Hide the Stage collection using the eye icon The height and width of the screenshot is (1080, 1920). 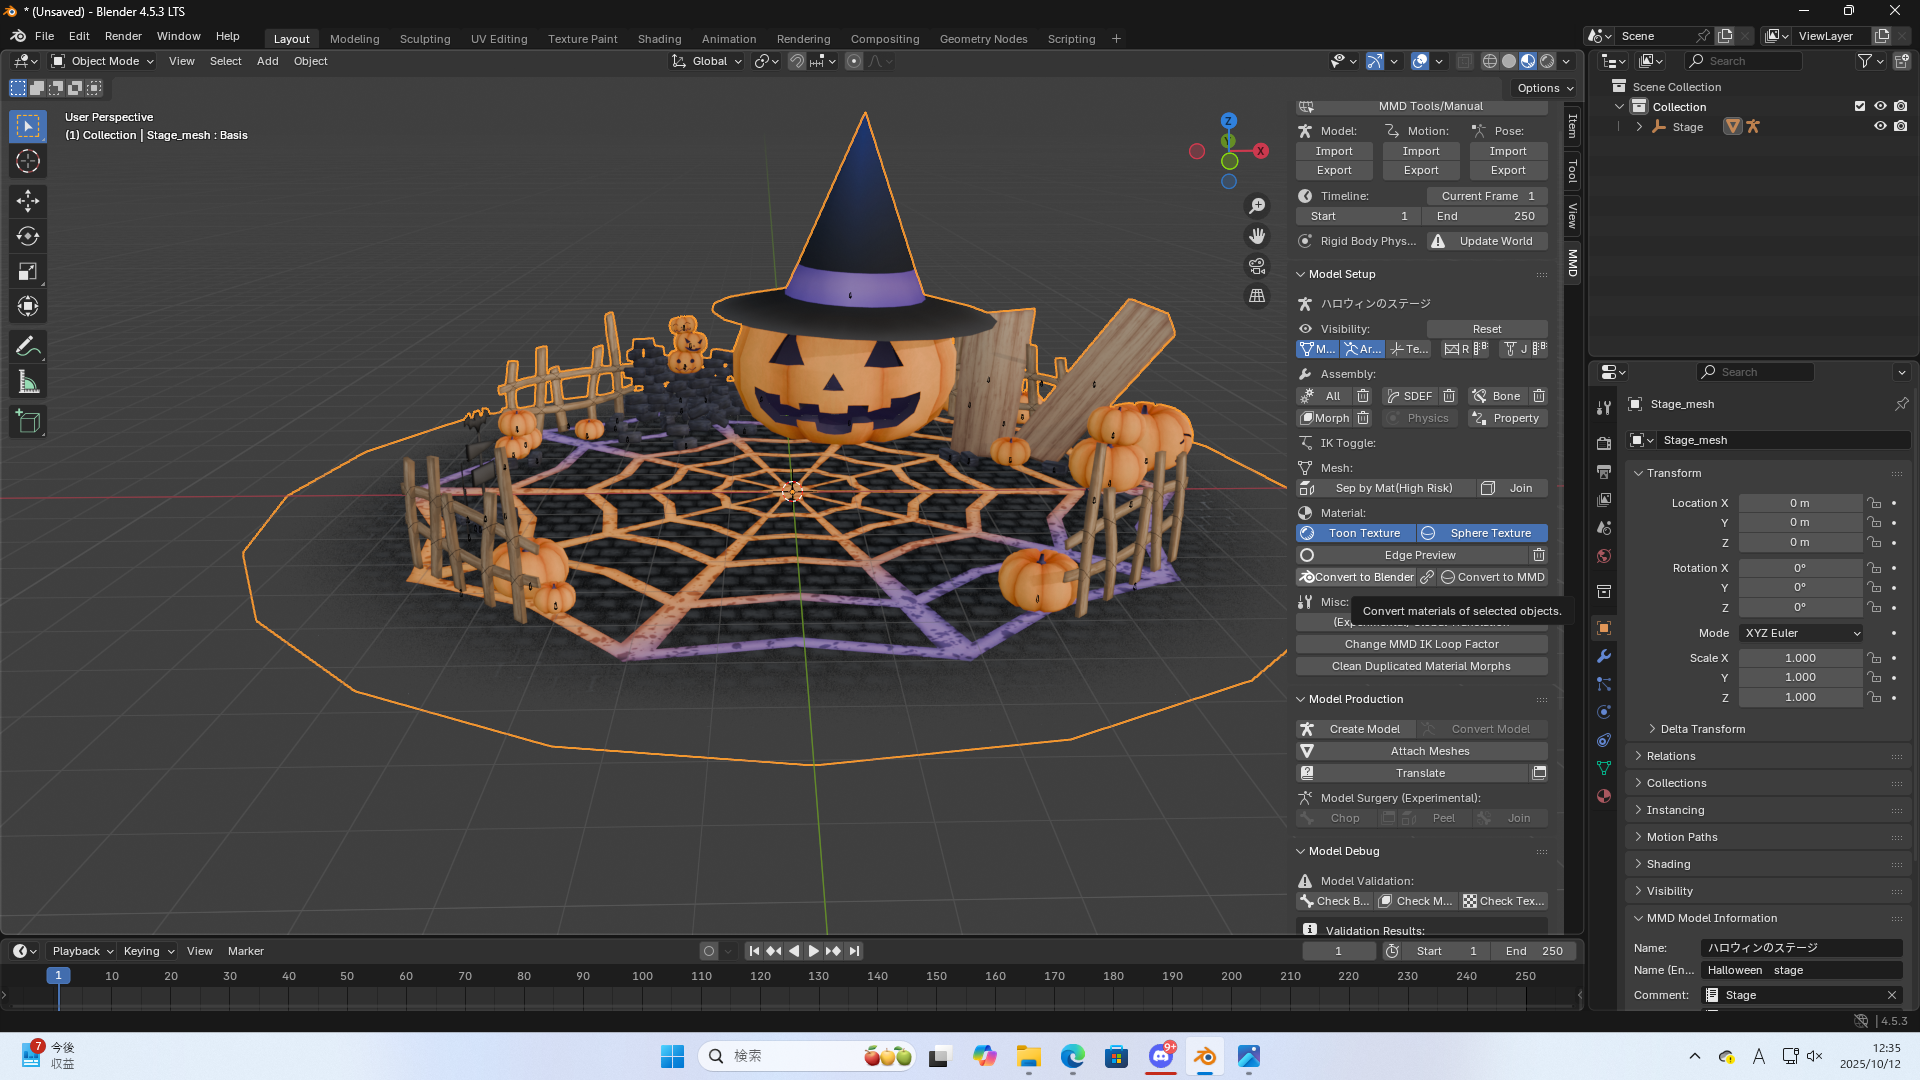1880,127
